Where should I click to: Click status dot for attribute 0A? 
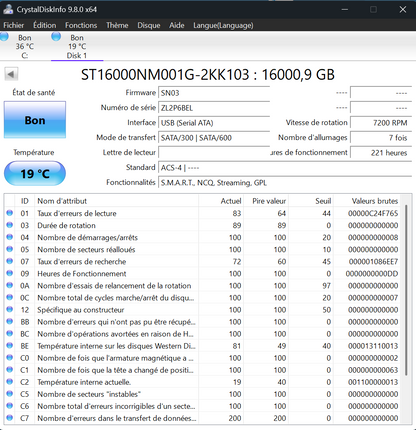tap(9, 285)
